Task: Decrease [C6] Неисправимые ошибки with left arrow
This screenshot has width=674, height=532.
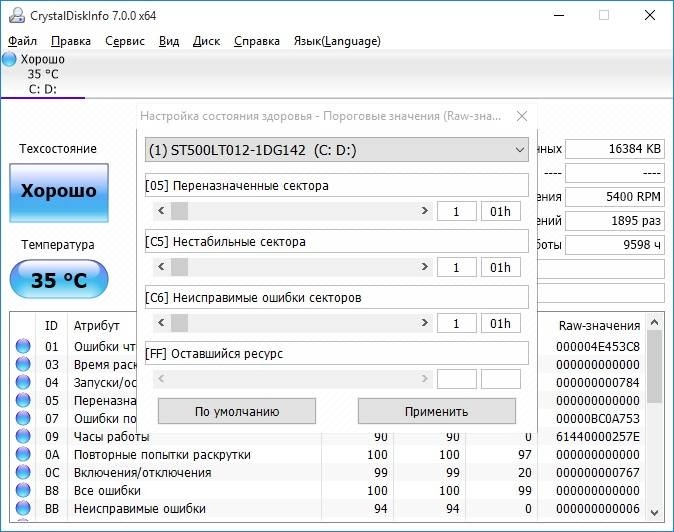Action: pyautogui.click(x=161, y=322)
